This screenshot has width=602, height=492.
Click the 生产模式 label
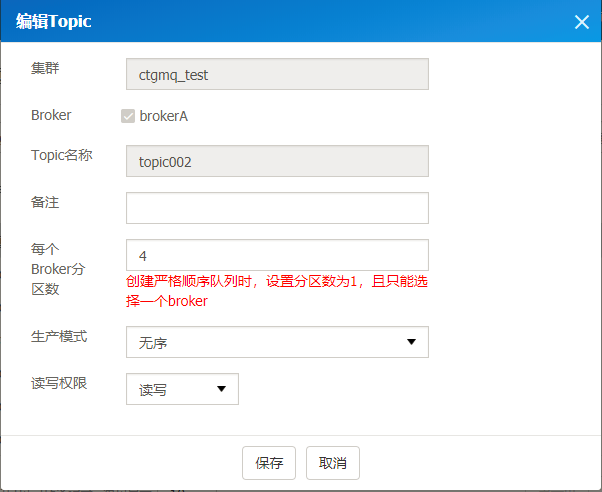(59, 336)
